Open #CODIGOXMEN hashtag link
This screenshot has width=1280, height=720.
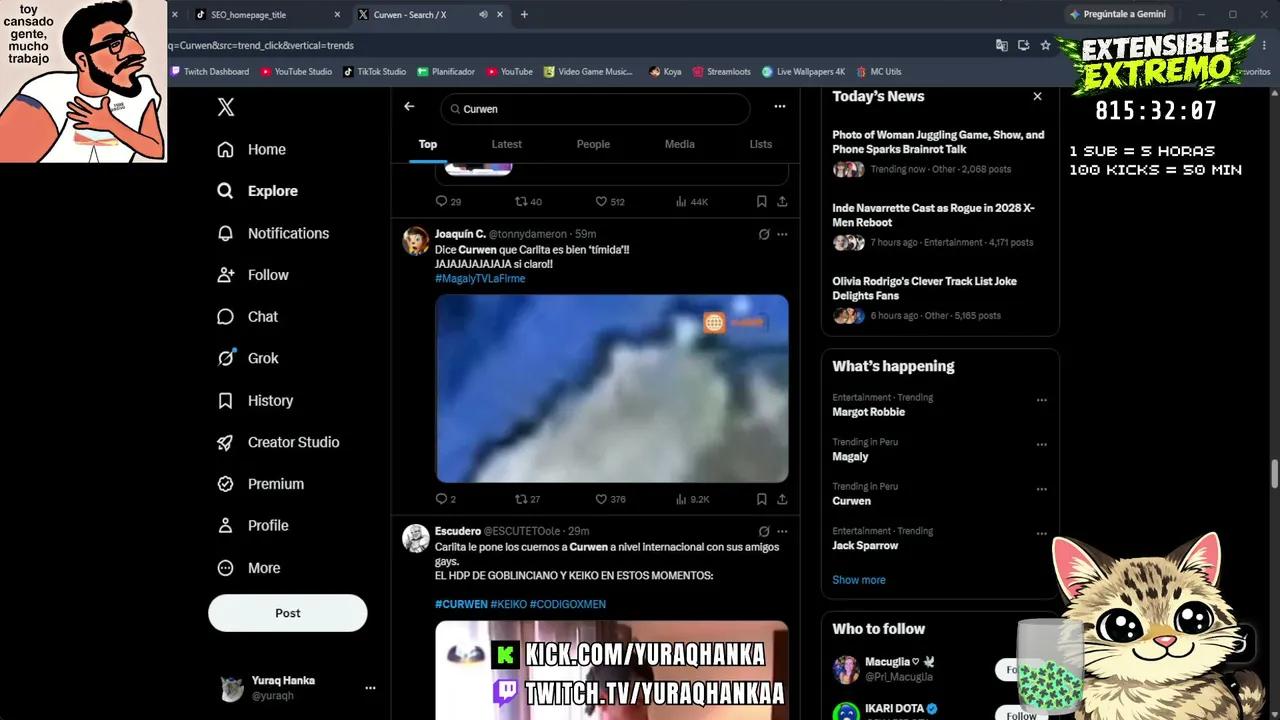click(x=568, y=604)
